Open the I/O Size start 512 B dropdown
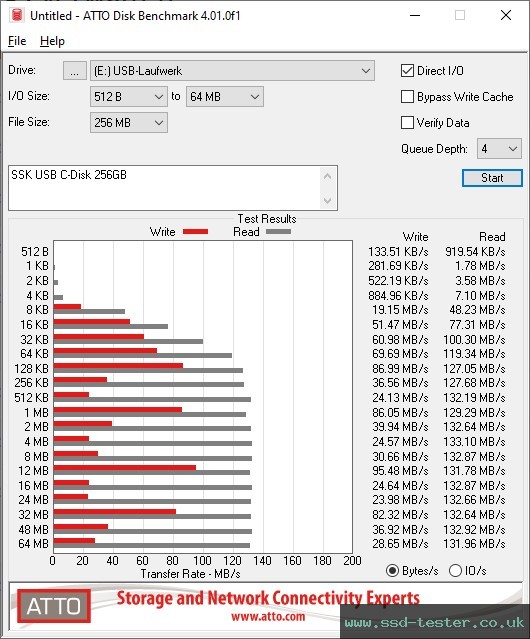 coord(129,97)
